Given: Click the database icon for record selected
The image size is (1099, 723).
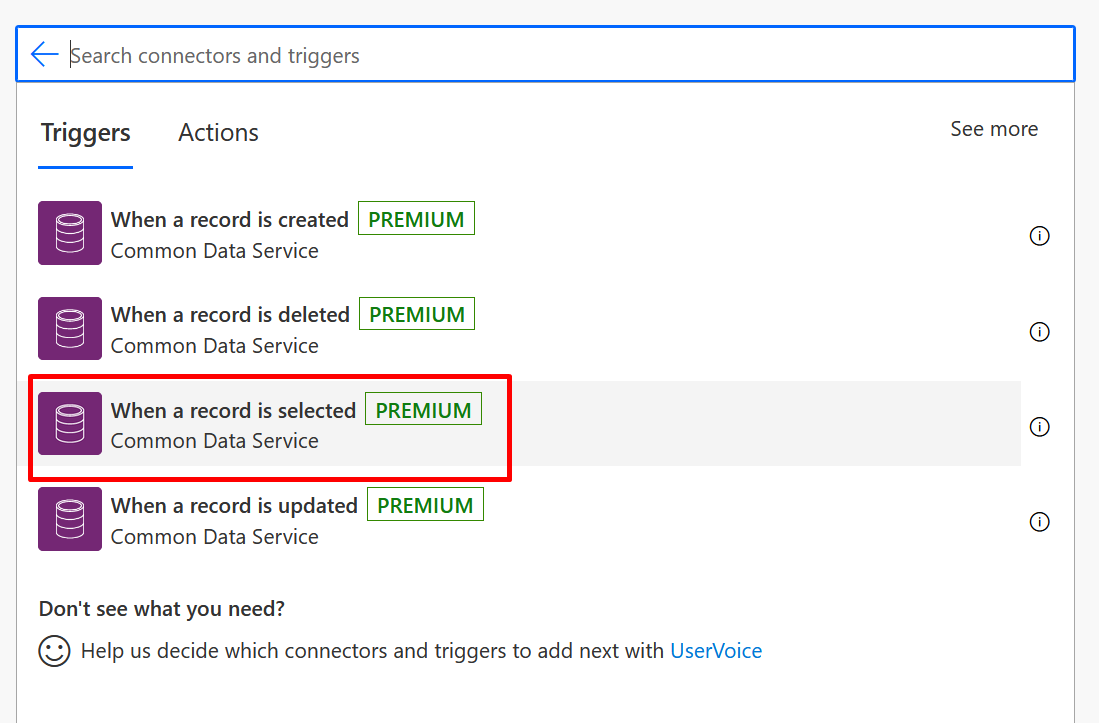Looking at the screenshot, I should [x=70, y=423].
